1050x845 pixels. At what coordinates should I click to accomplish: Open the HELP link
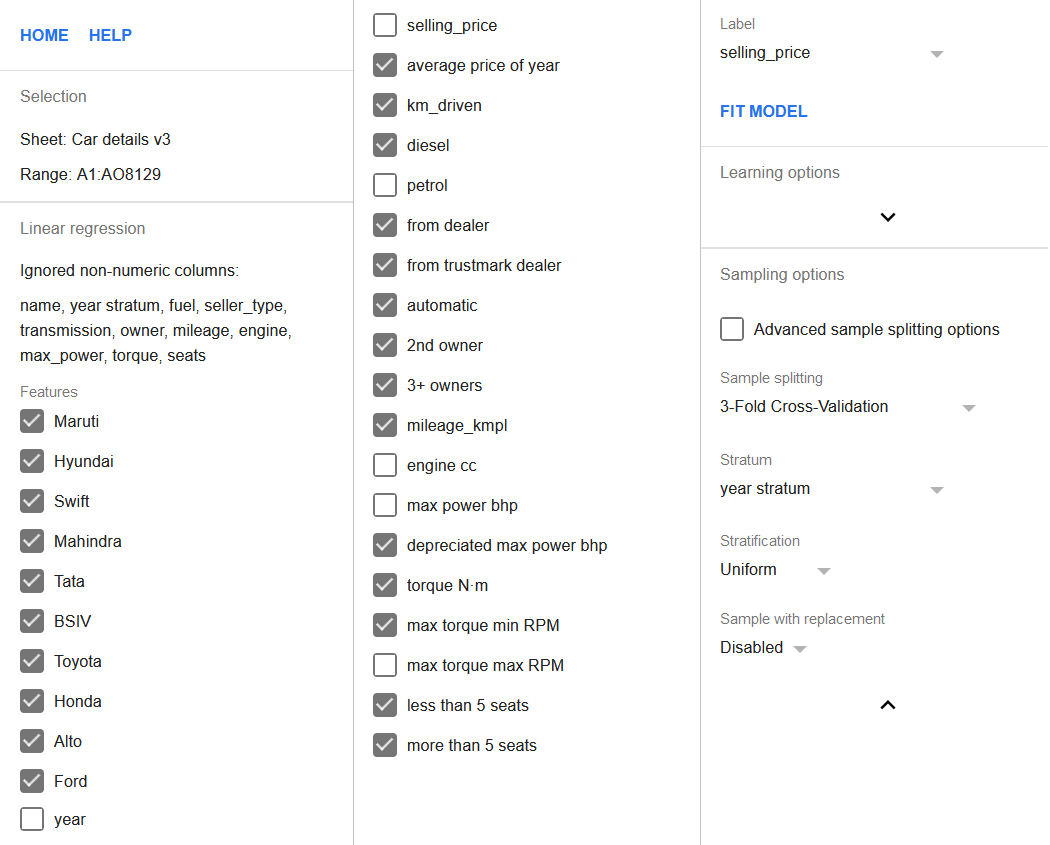click(110, 35)
